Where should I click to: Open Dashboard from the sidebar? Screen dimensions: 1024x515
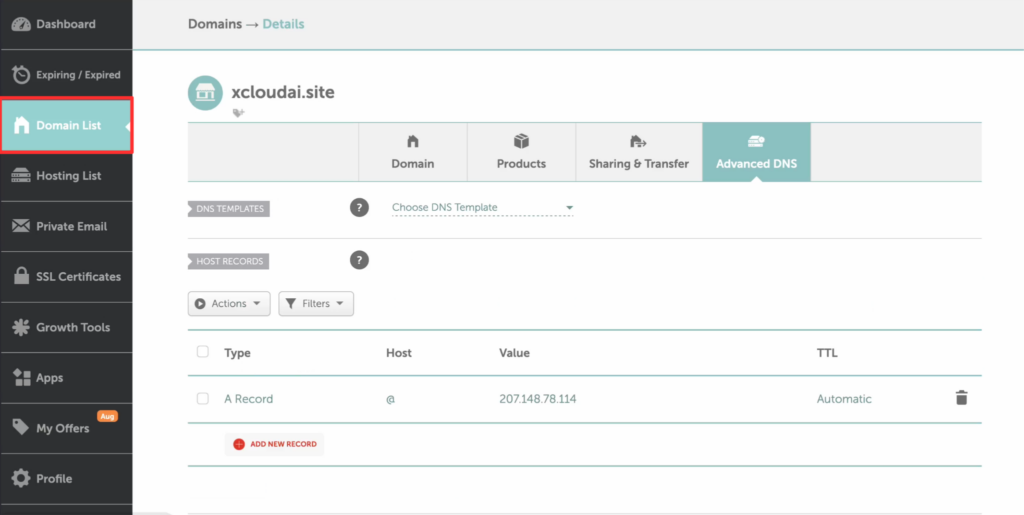click(66, 24)
